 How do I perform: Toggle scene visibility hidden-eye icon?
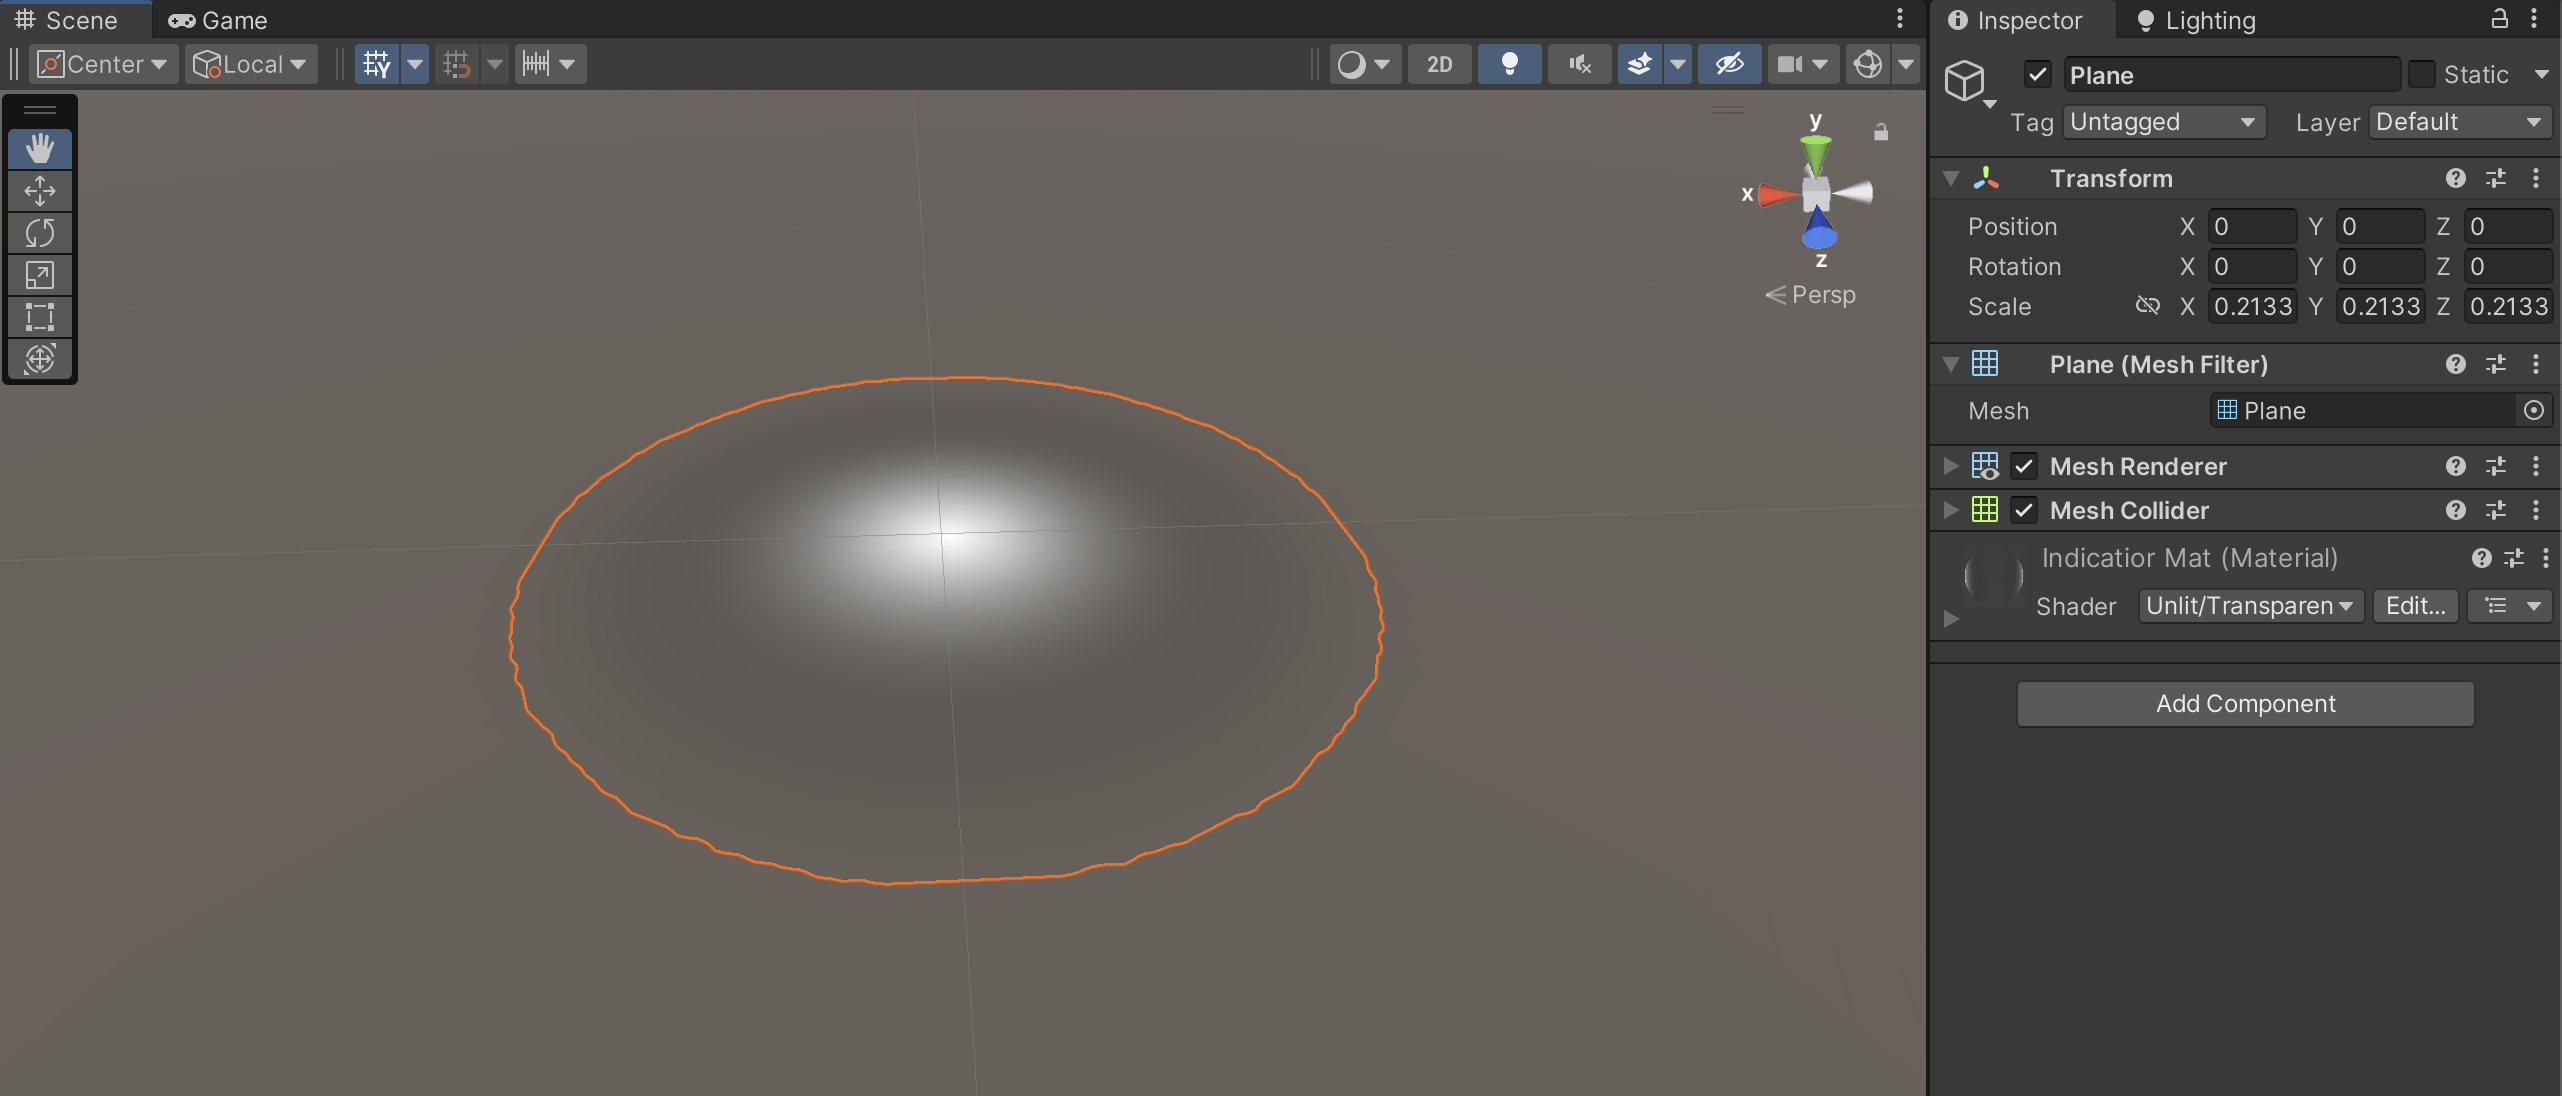(1729, 64)
